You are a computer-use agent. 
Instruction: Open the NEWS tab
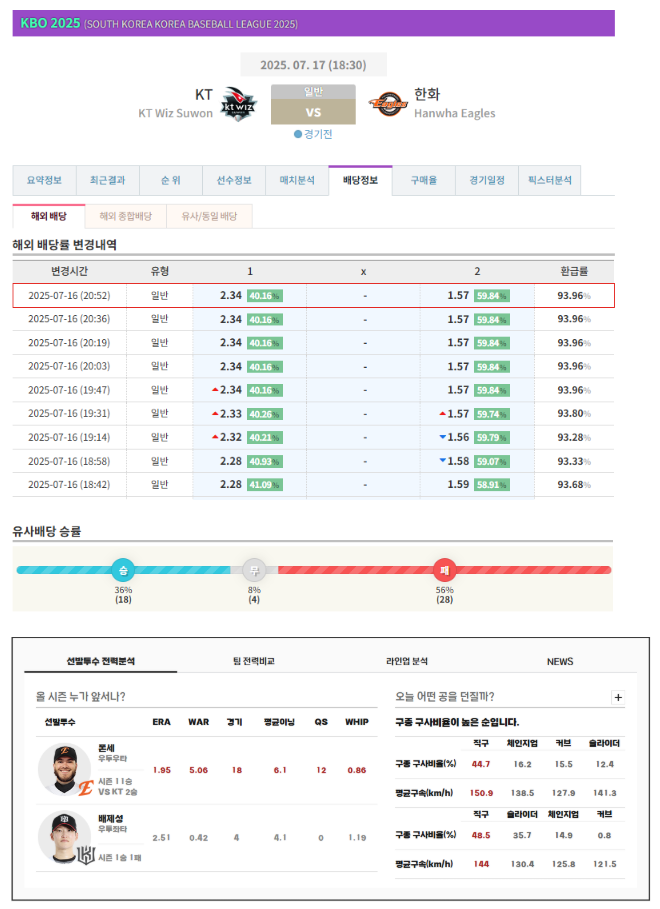tap(560, 661)
